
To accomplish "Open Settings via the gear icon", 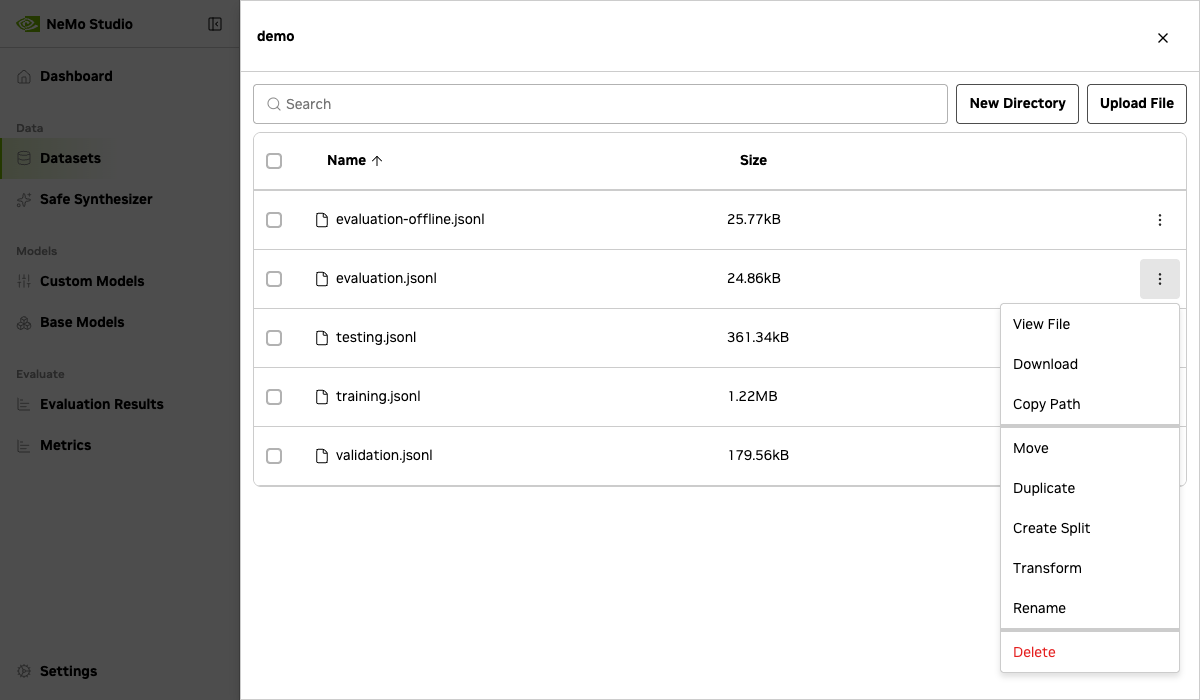I will [x=22, y=671].
